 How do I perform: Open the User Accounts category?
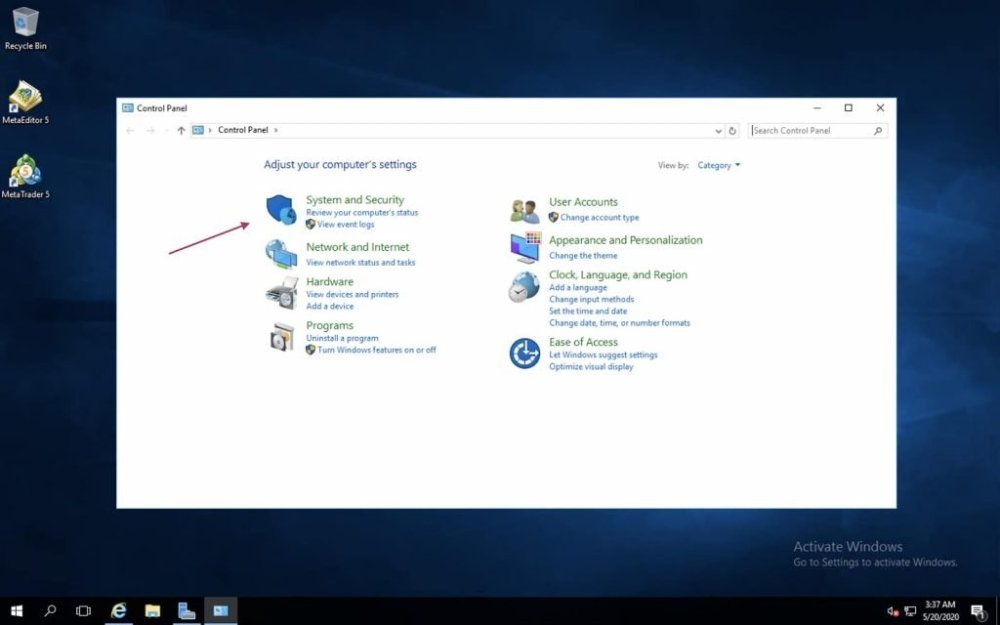[583, 202]
